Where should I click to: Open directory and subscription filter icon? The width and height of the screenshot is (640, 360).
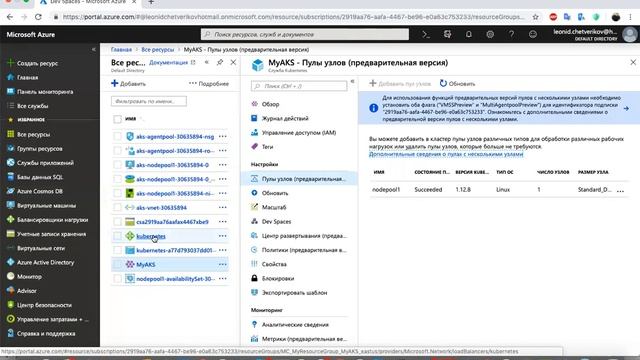447,35
